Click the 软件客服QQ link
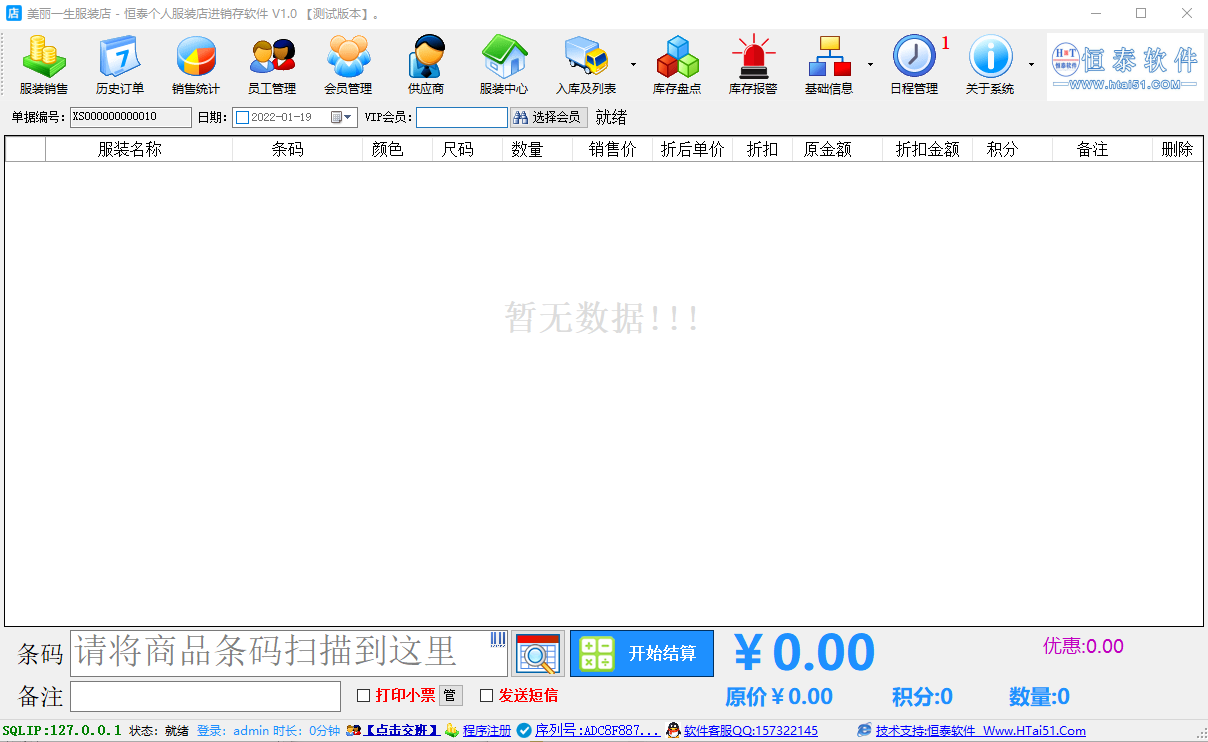Image resolution: width=1208 pixels, height=742 pixels. click(x=751, y=731)
